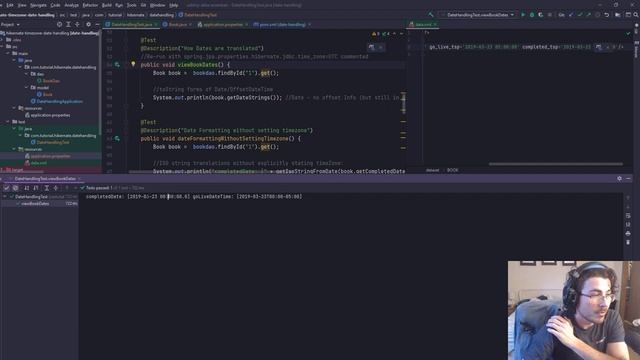Open the Navigate menu
The height and width of the screenshot is (360, 640).
(x=38, y=5)
